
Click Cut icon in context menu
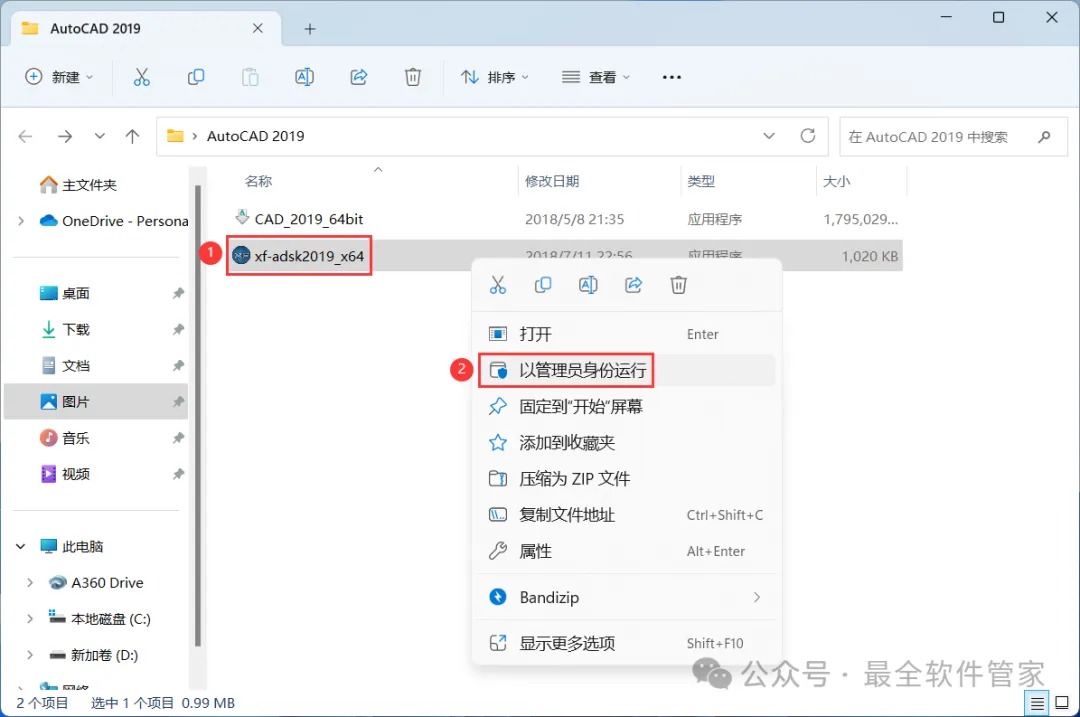click(x=498, y=285)
